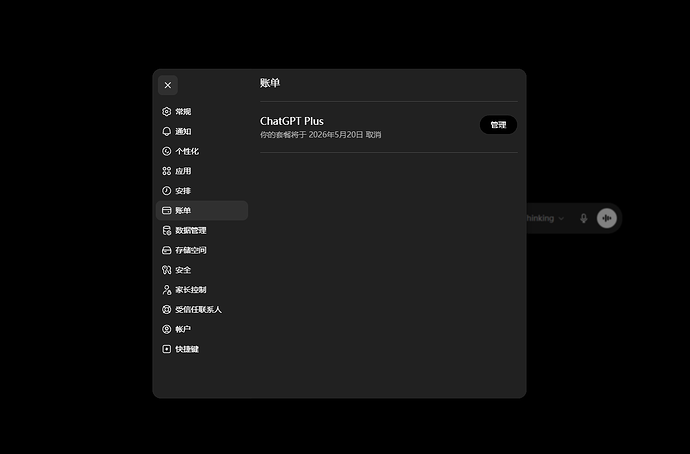The height and width of the screenshot is (454, 690).
Task: Click the microphone dictation icon in chat bar
Action: pos(584,218)
